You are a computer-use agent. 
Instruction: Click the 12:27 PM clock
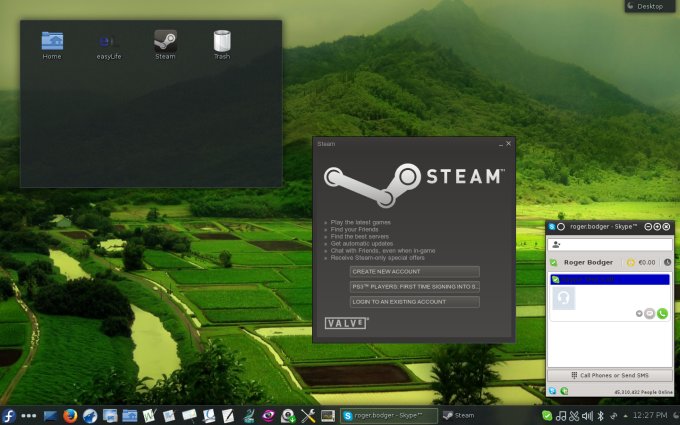(650, 415)
